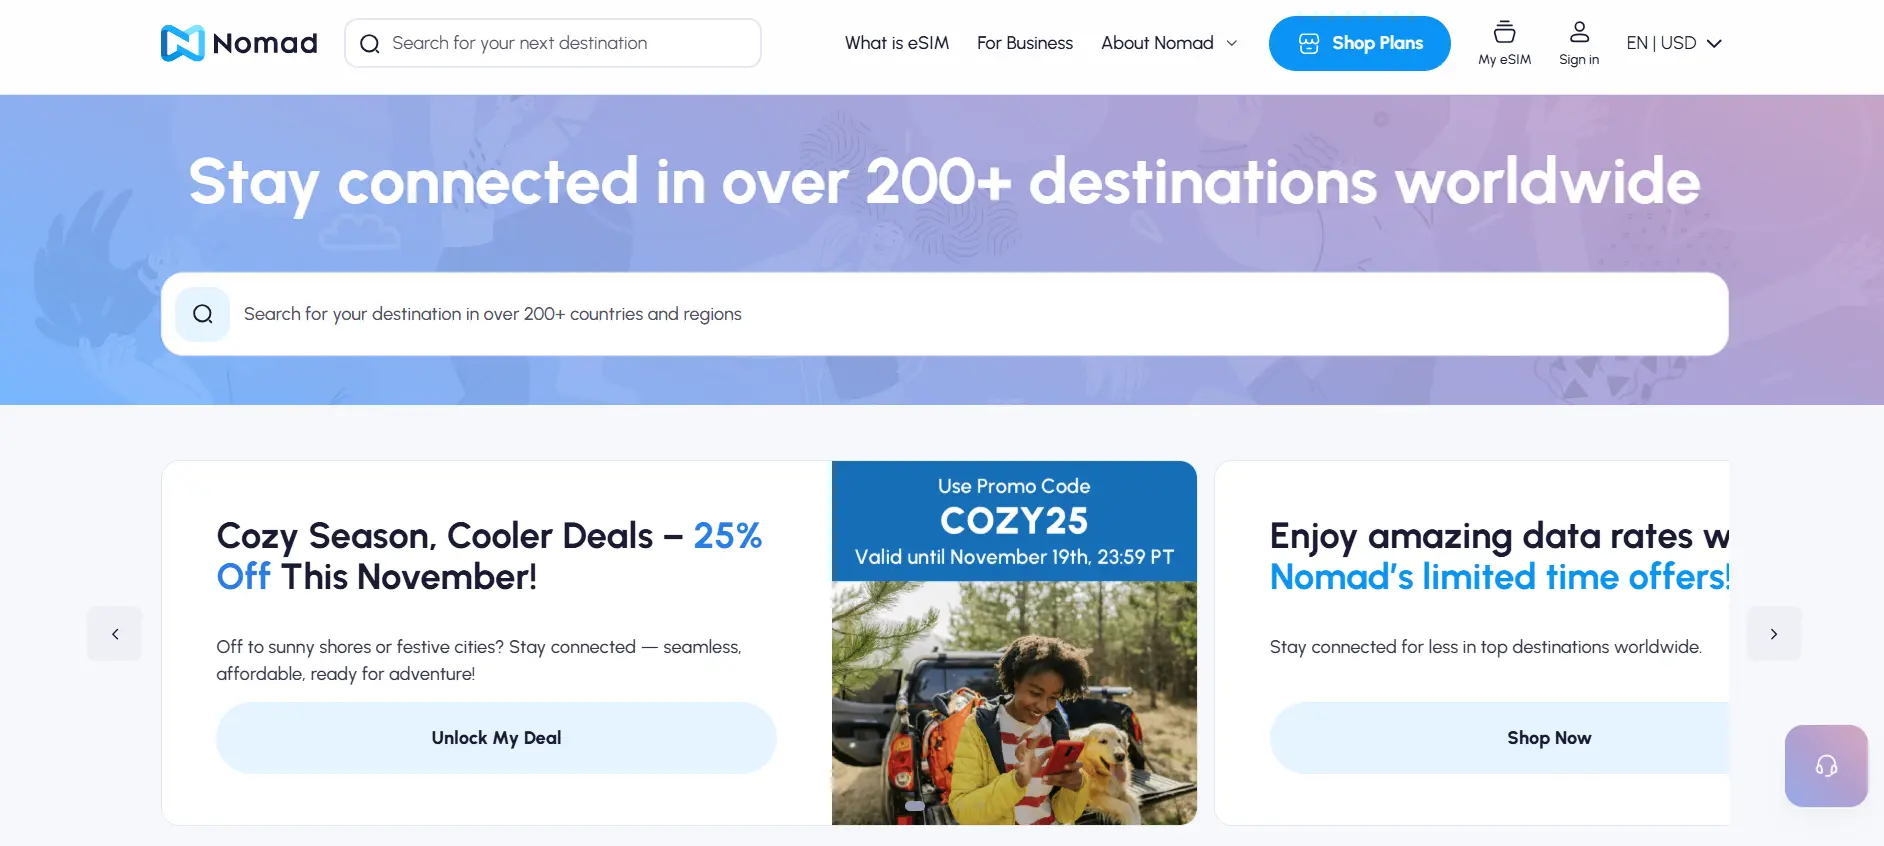This screenshot has width=1884, height=846.
Task: Advance the carousel with the right arrow
Action: (x=1774, y=633)
